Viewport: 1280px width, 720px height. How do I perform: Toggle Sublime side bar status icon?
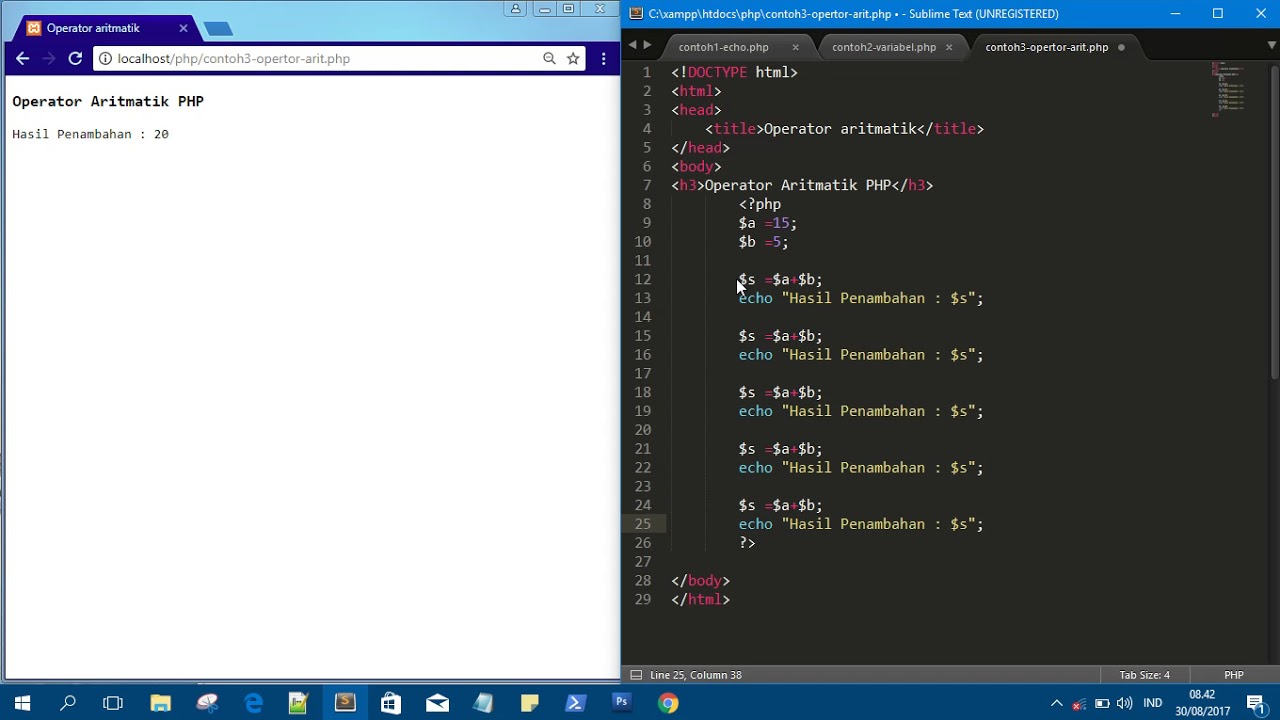pos(636,675)
